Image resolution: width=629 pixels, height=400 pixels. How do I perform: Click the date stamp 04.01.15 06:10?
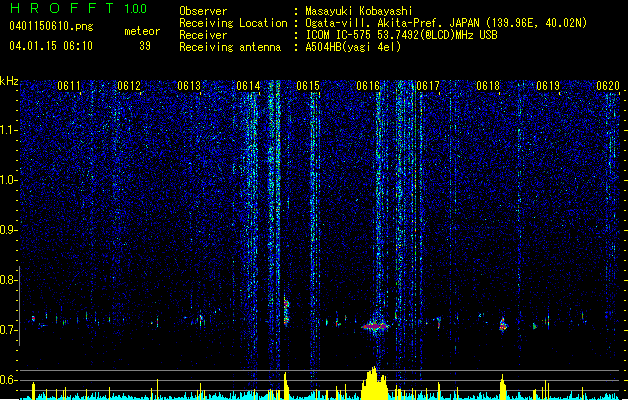[51, 46]
